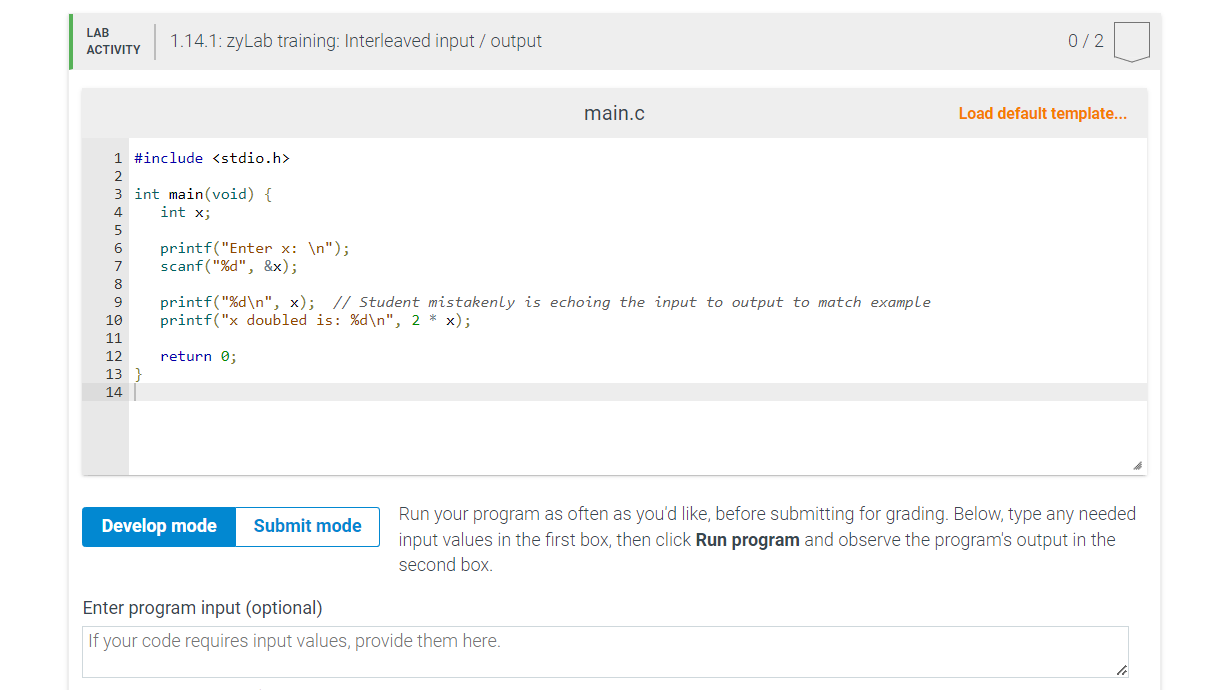Click the program input text area

[x=605, y=650]
